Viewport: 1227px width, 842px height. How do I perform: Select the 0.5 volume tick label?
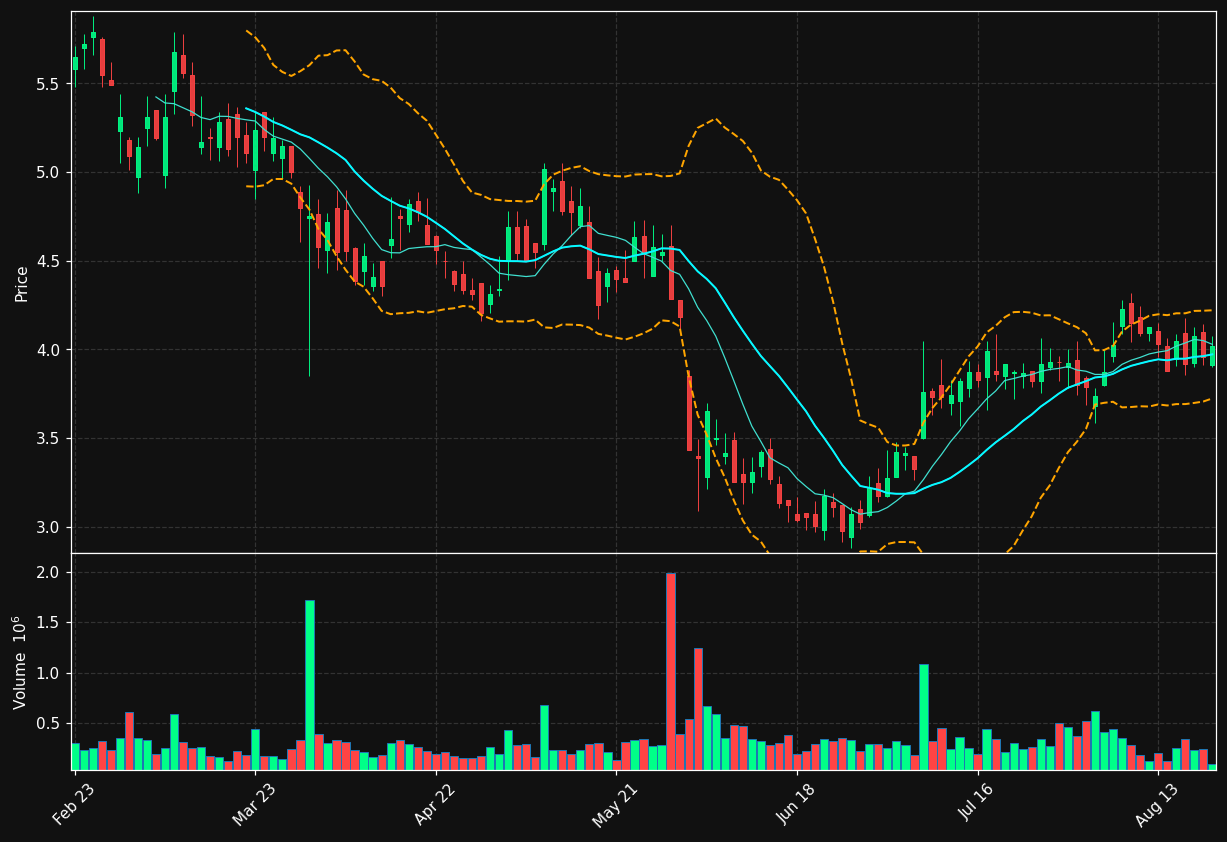click(x=49, y=723)
